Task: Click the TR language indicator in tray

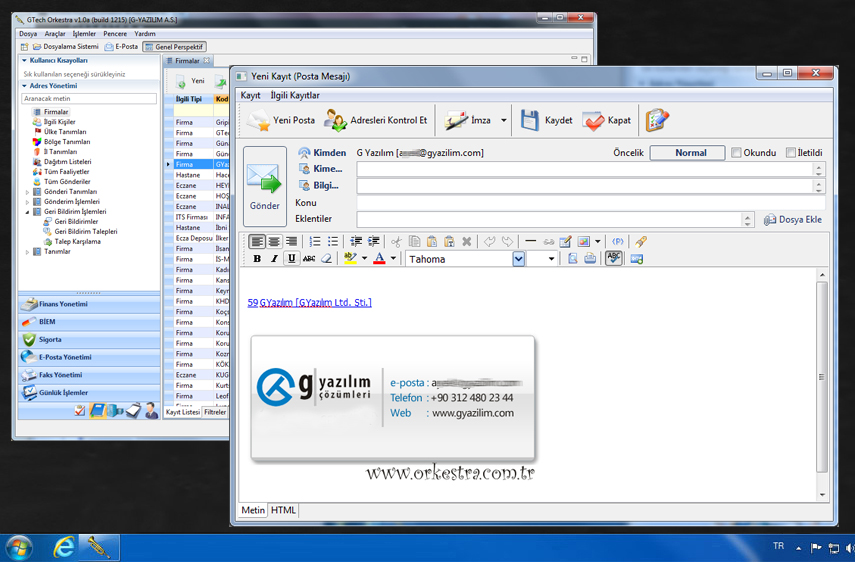Action: tap(778, 546)
